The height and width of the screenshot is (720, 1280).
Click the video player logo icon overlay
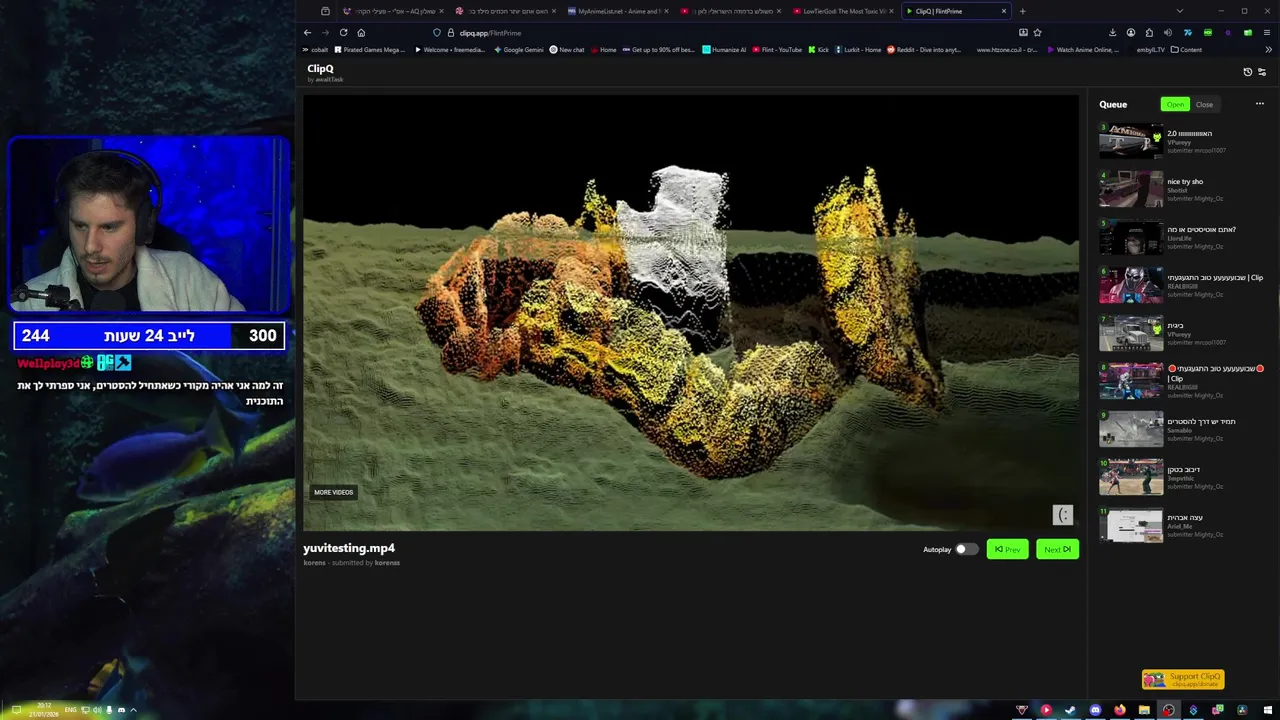click(x=1063, y=514)
